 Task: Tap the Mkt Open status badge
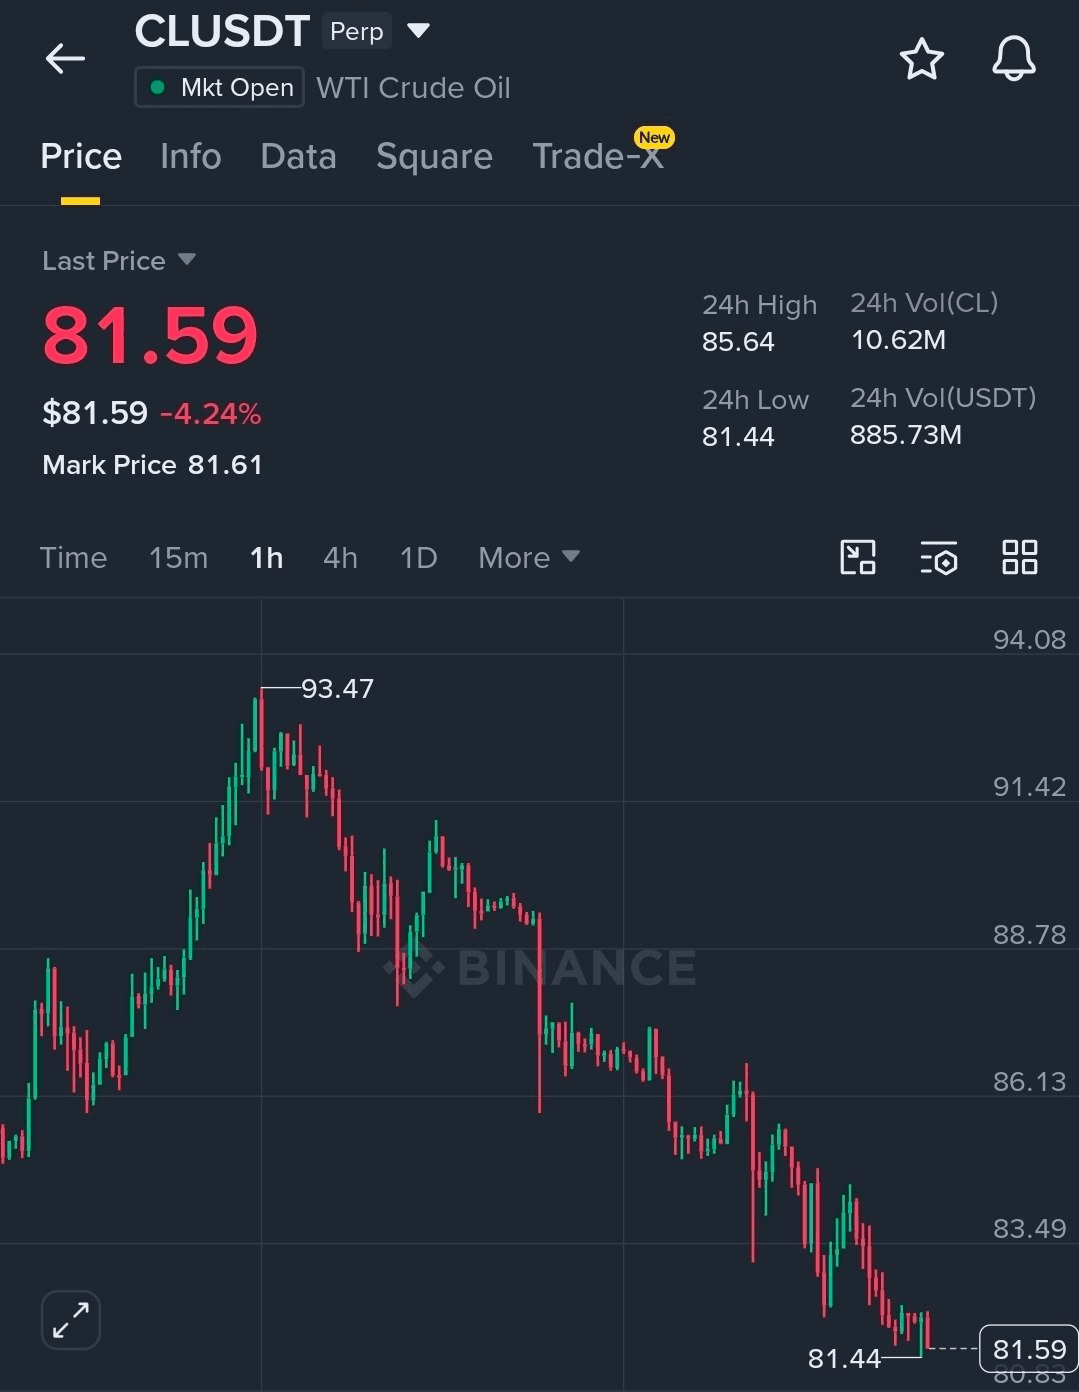click(219, 87)
